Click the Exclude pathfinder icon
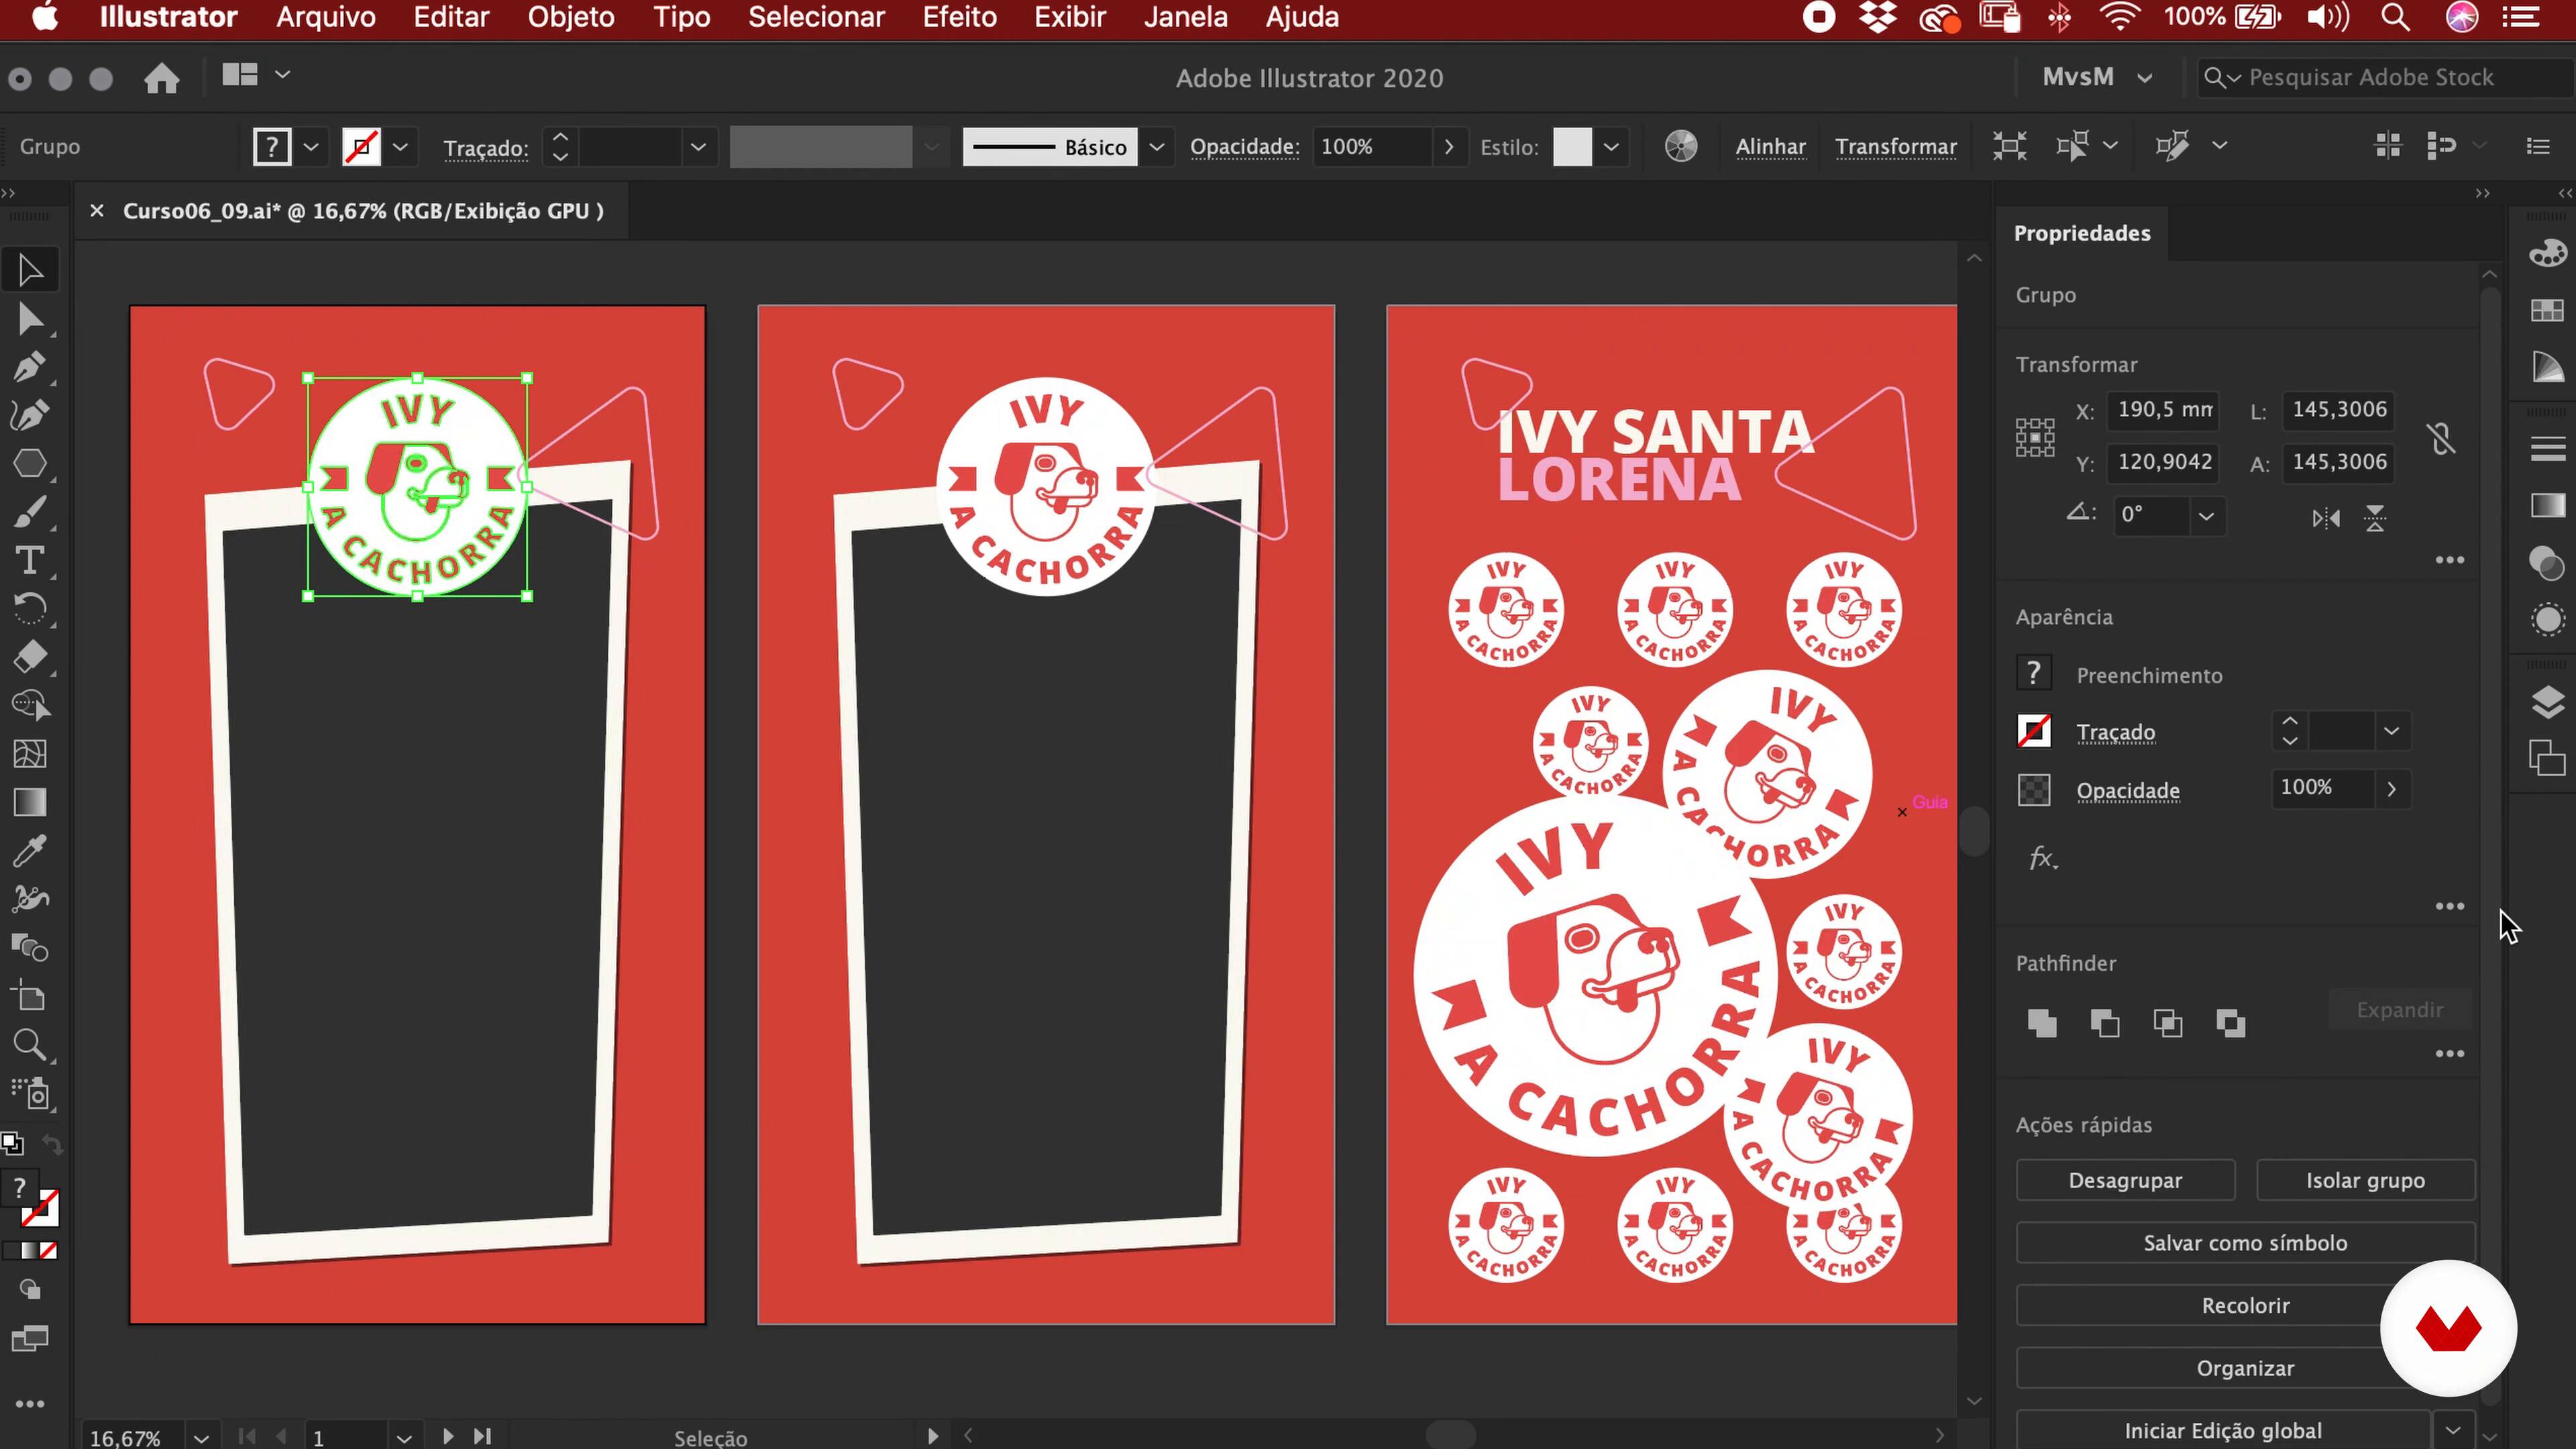This screenshot has height=1449, width=2576. (2231, 1023)
